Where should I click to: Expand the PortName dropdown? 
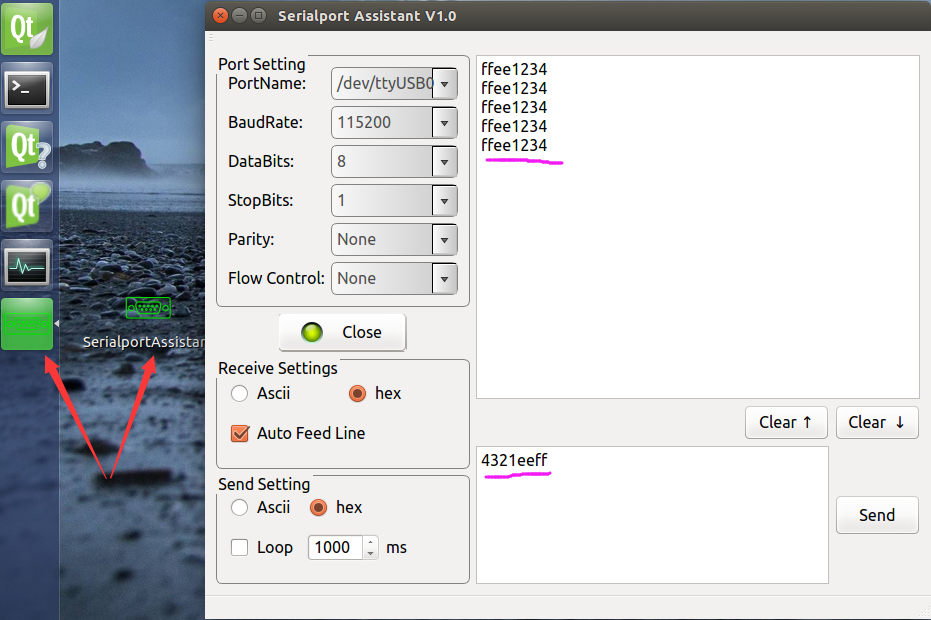394,83
